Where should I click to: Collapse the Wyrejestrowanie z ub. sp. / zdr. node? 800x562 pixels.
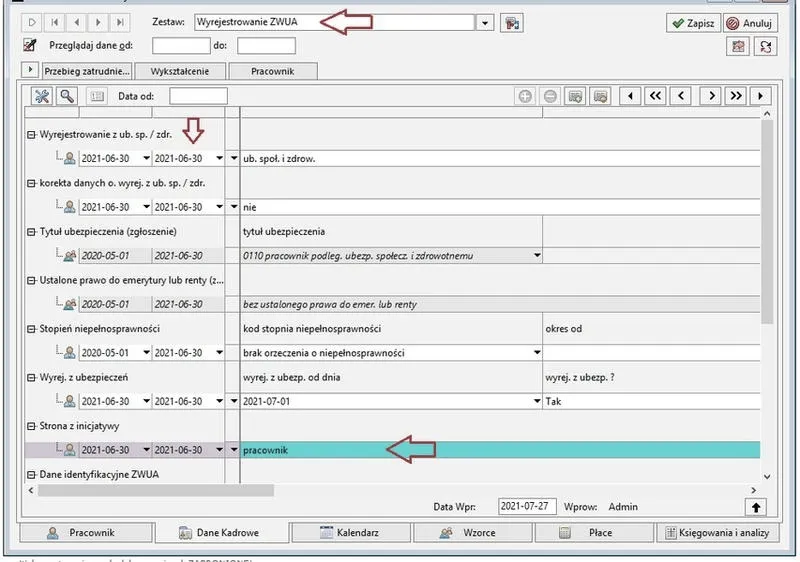[32, 135]
